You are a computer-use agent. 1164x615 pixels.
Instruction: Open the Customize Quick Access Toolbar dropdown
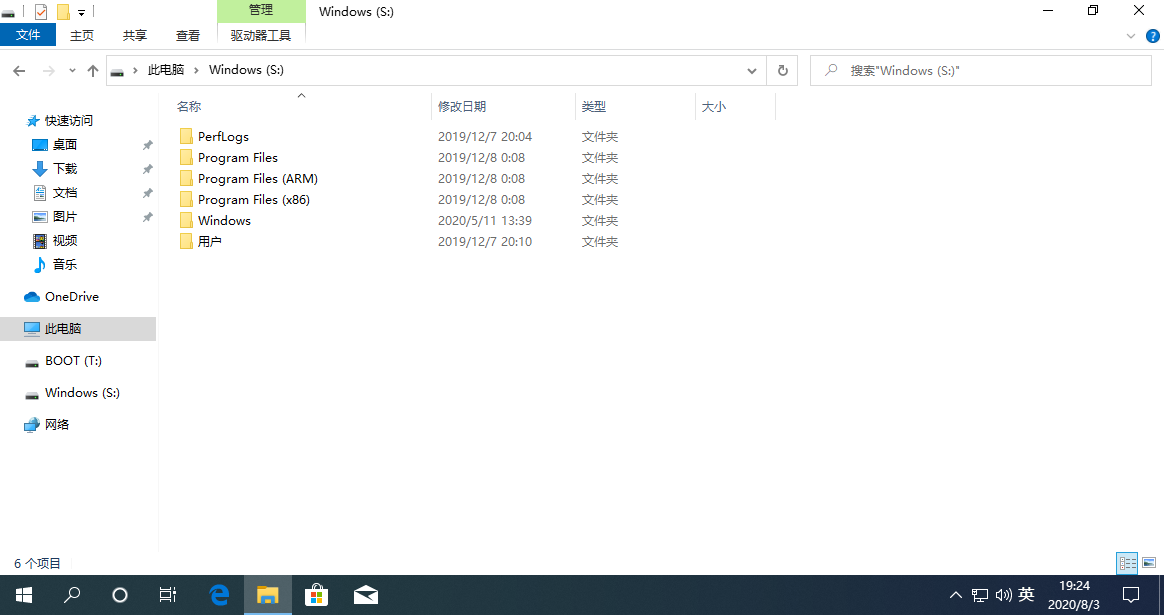tap(81, 12)
